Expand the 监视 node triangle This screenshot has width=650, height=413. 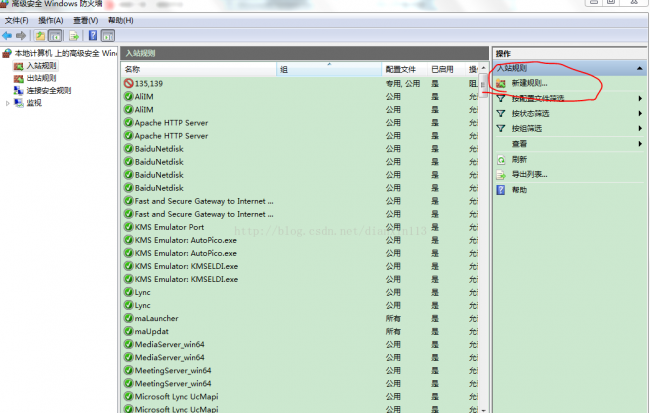click(x=7, y=103)
